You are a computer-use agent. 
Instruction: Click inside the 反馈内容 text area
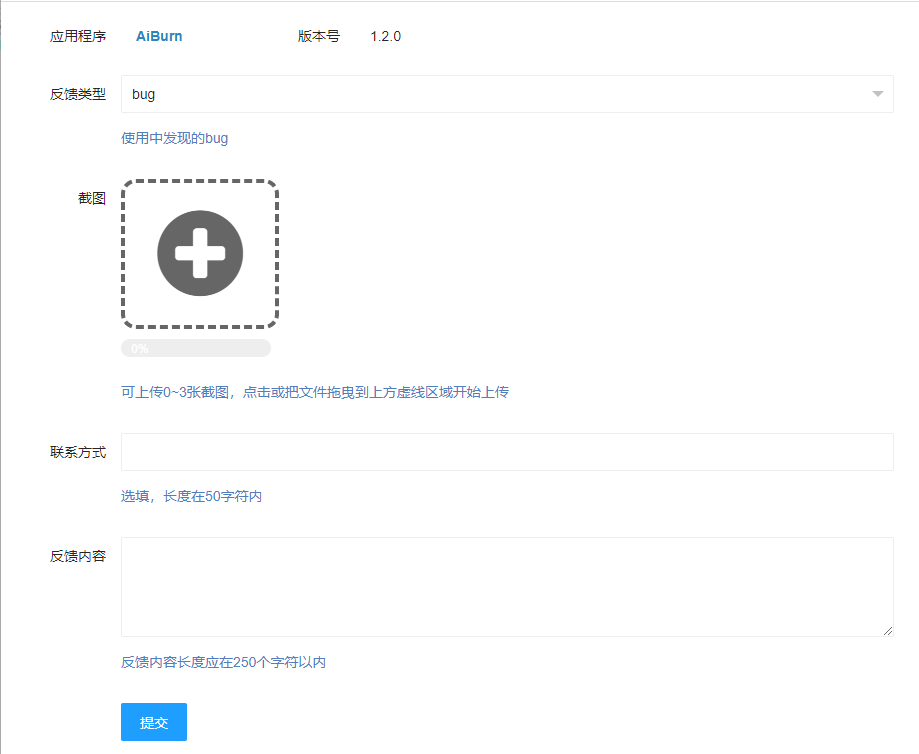click(506, 586)
